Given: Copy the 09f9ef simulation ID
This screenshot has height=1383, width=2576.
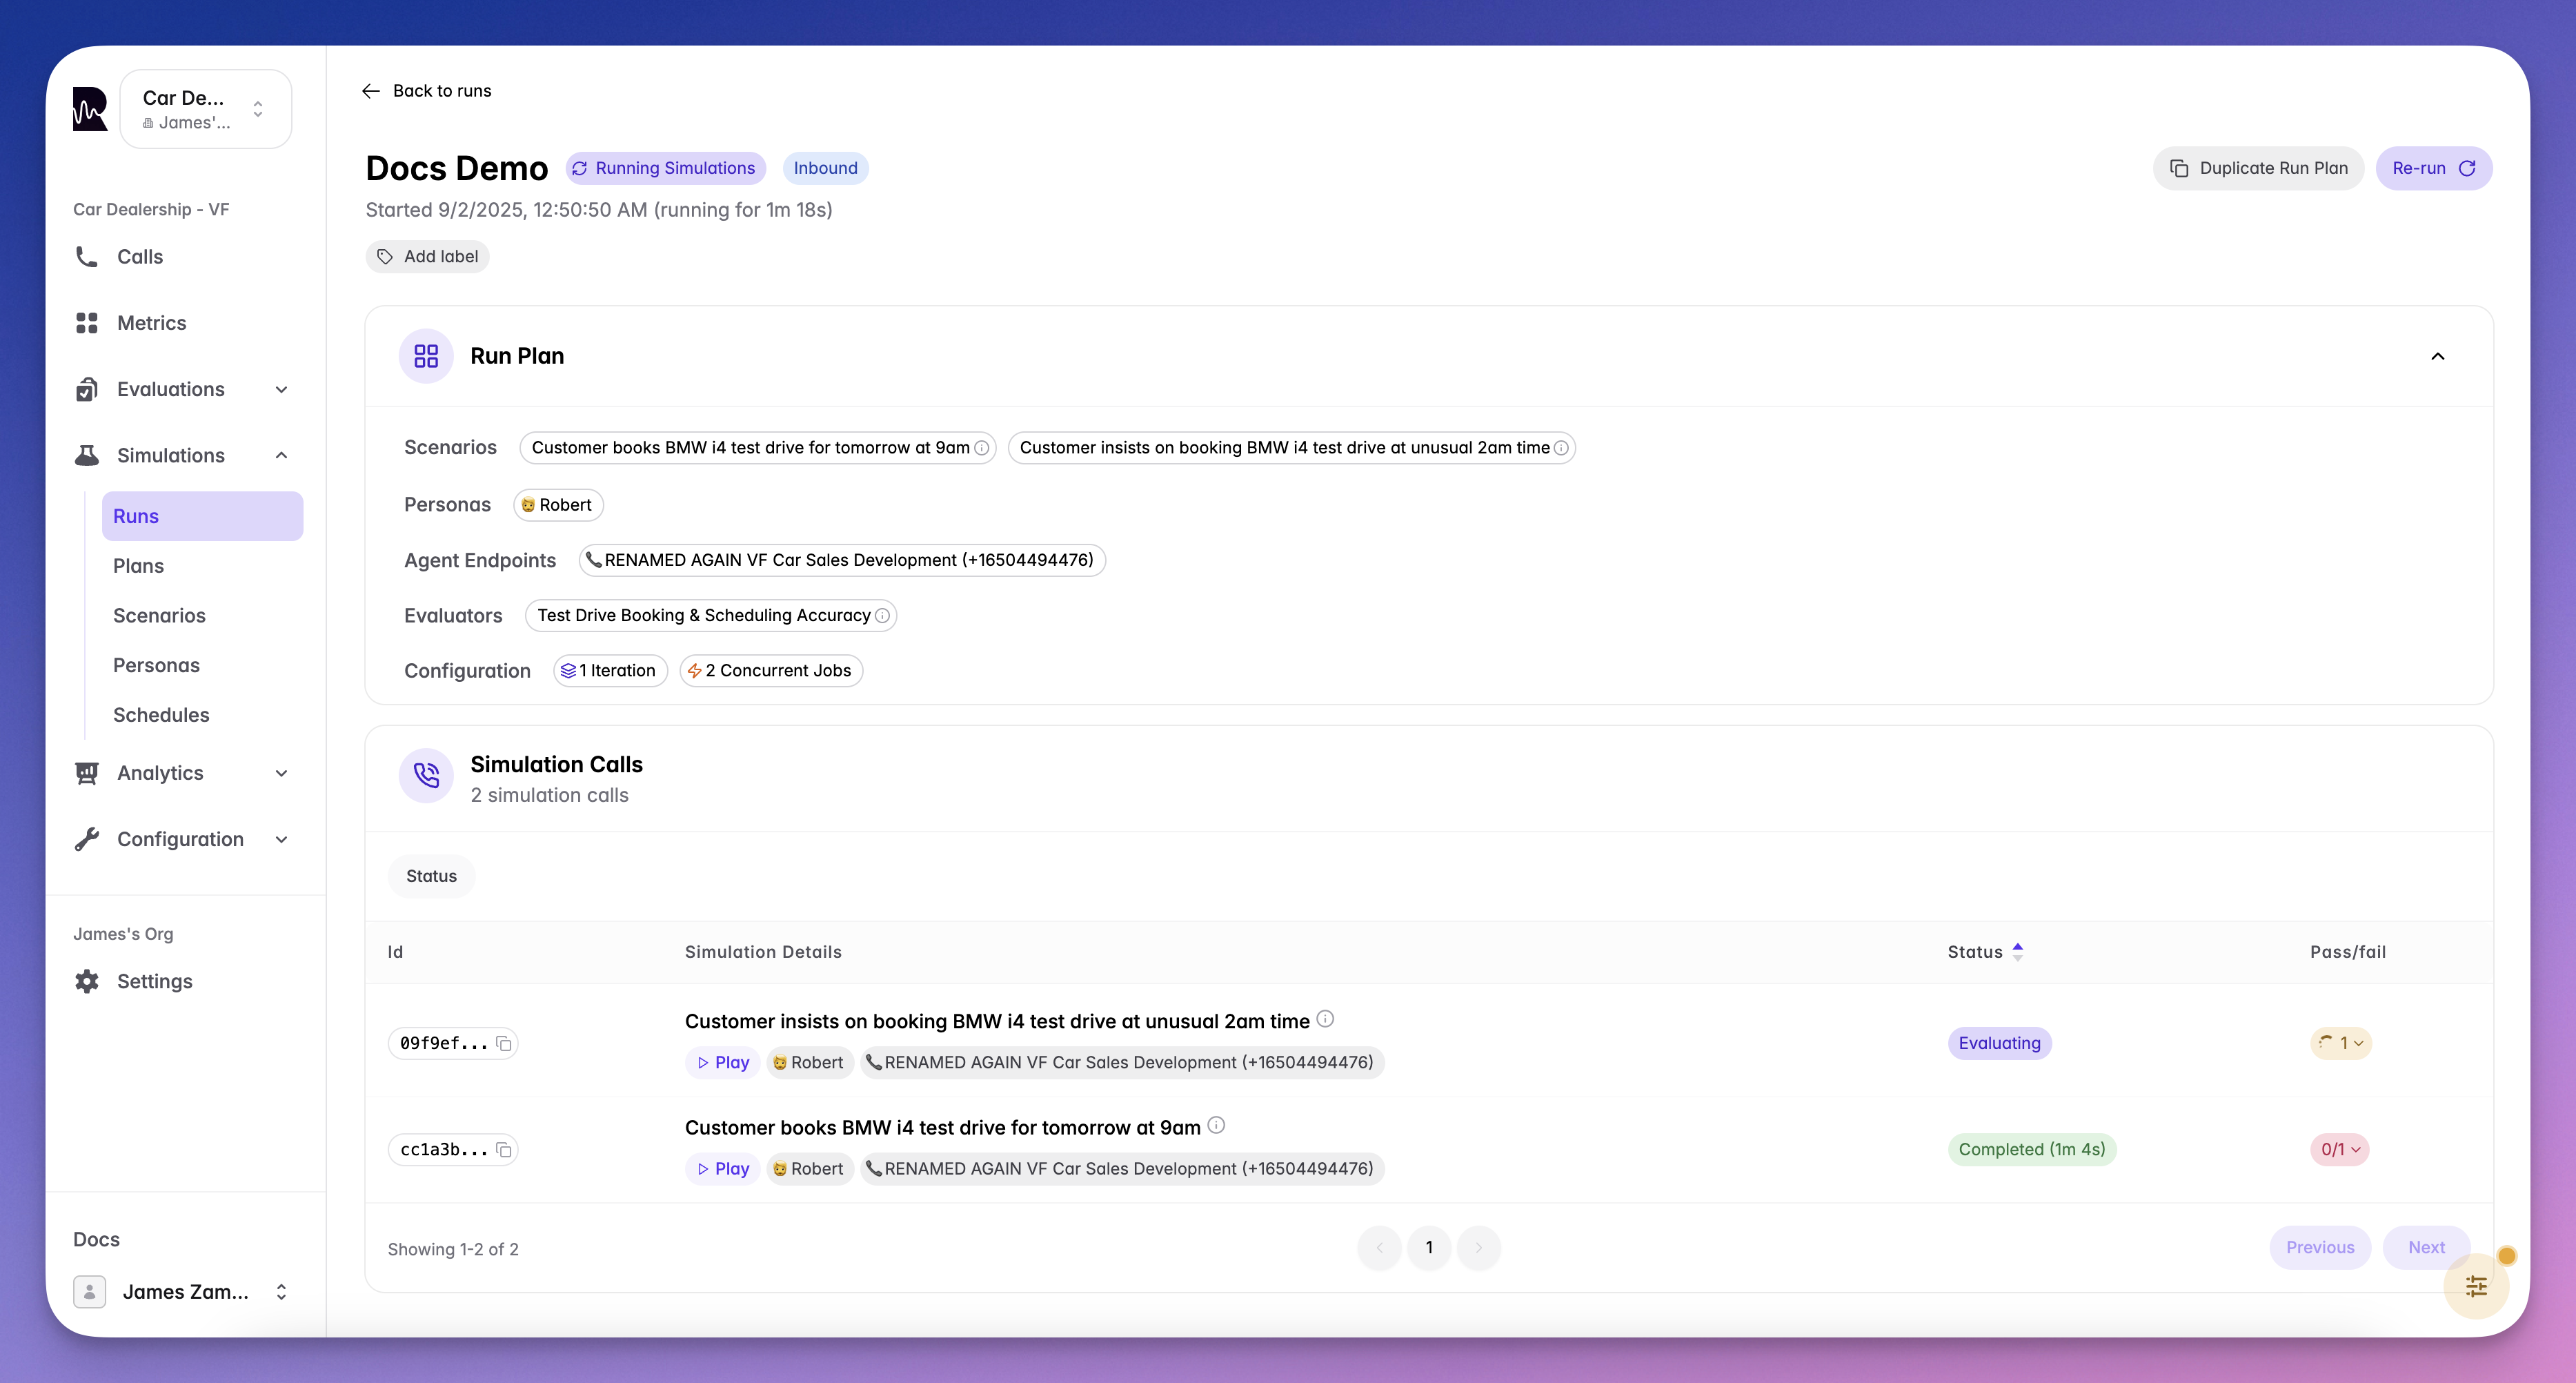Looking at the screenshot, I should 504,1043.
